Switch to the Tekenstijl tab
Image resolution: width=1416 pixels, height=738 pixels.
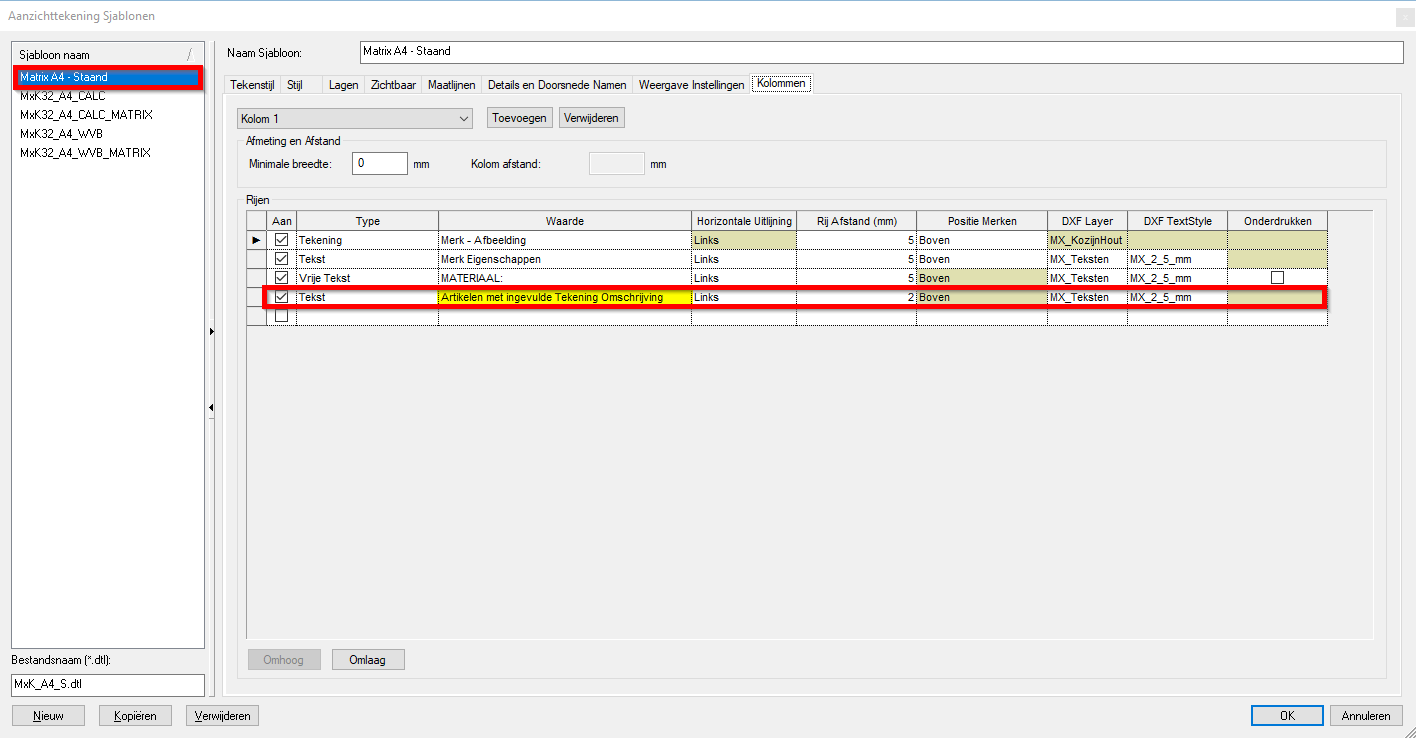[252, 85]
